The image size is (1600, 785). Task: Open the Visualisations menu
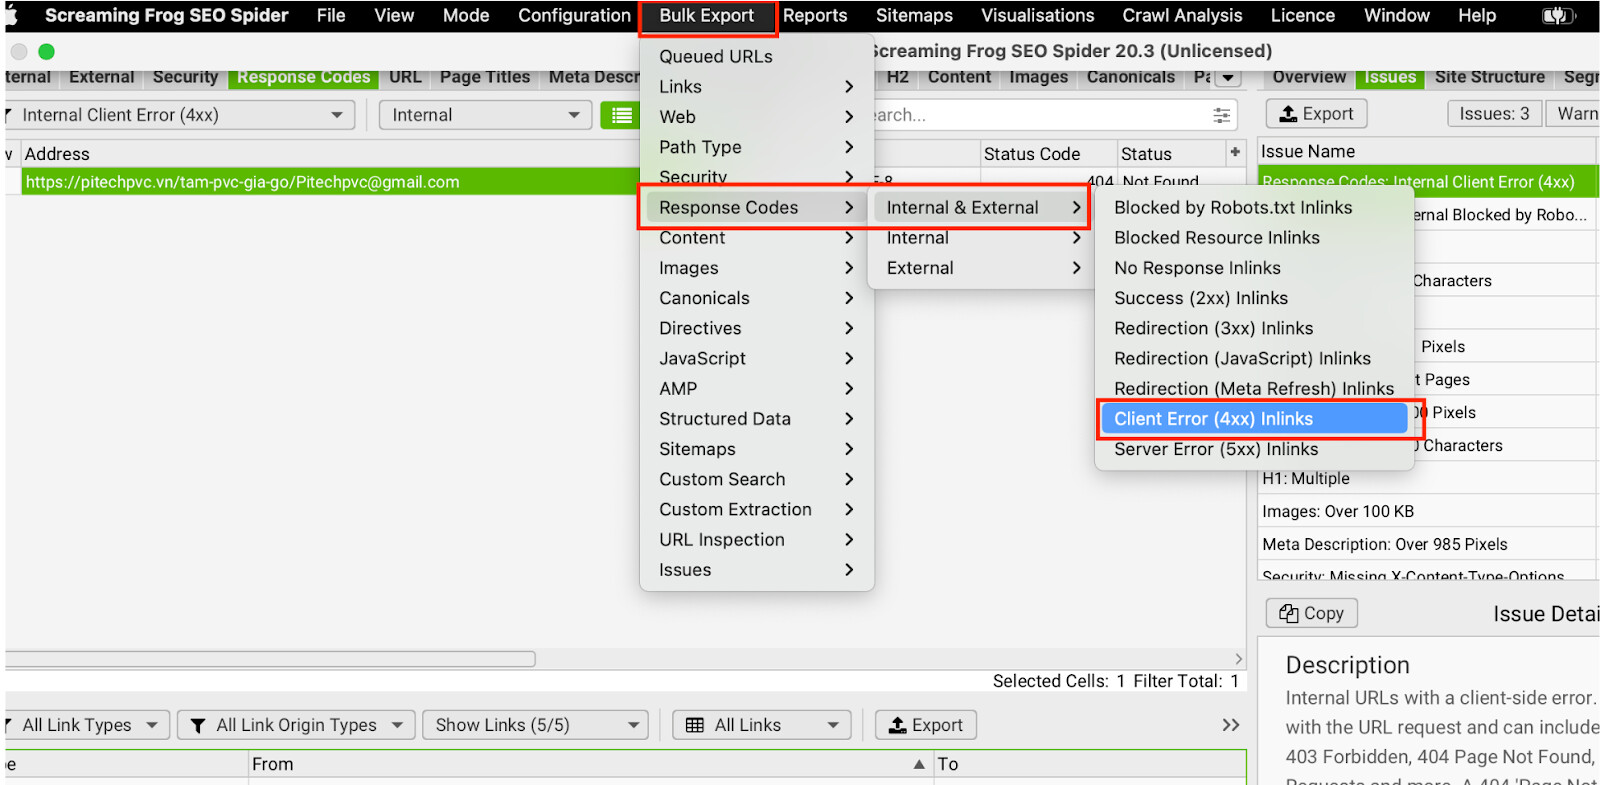1037,15
